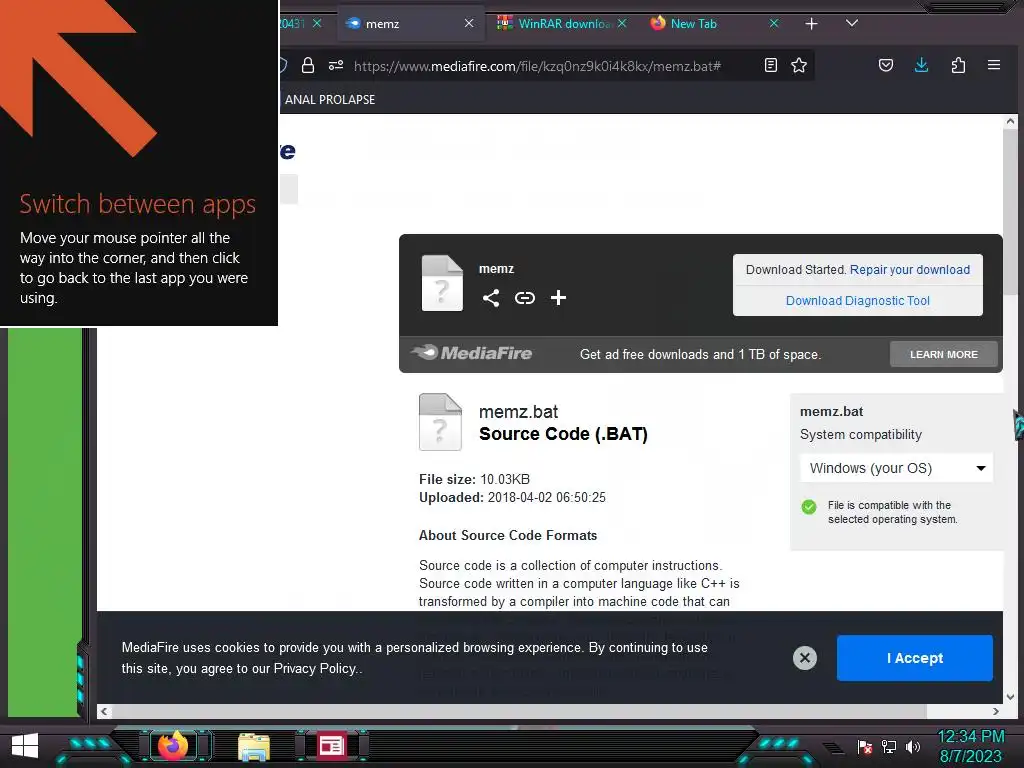
Task: Close the memz tab
Action: 469,24
